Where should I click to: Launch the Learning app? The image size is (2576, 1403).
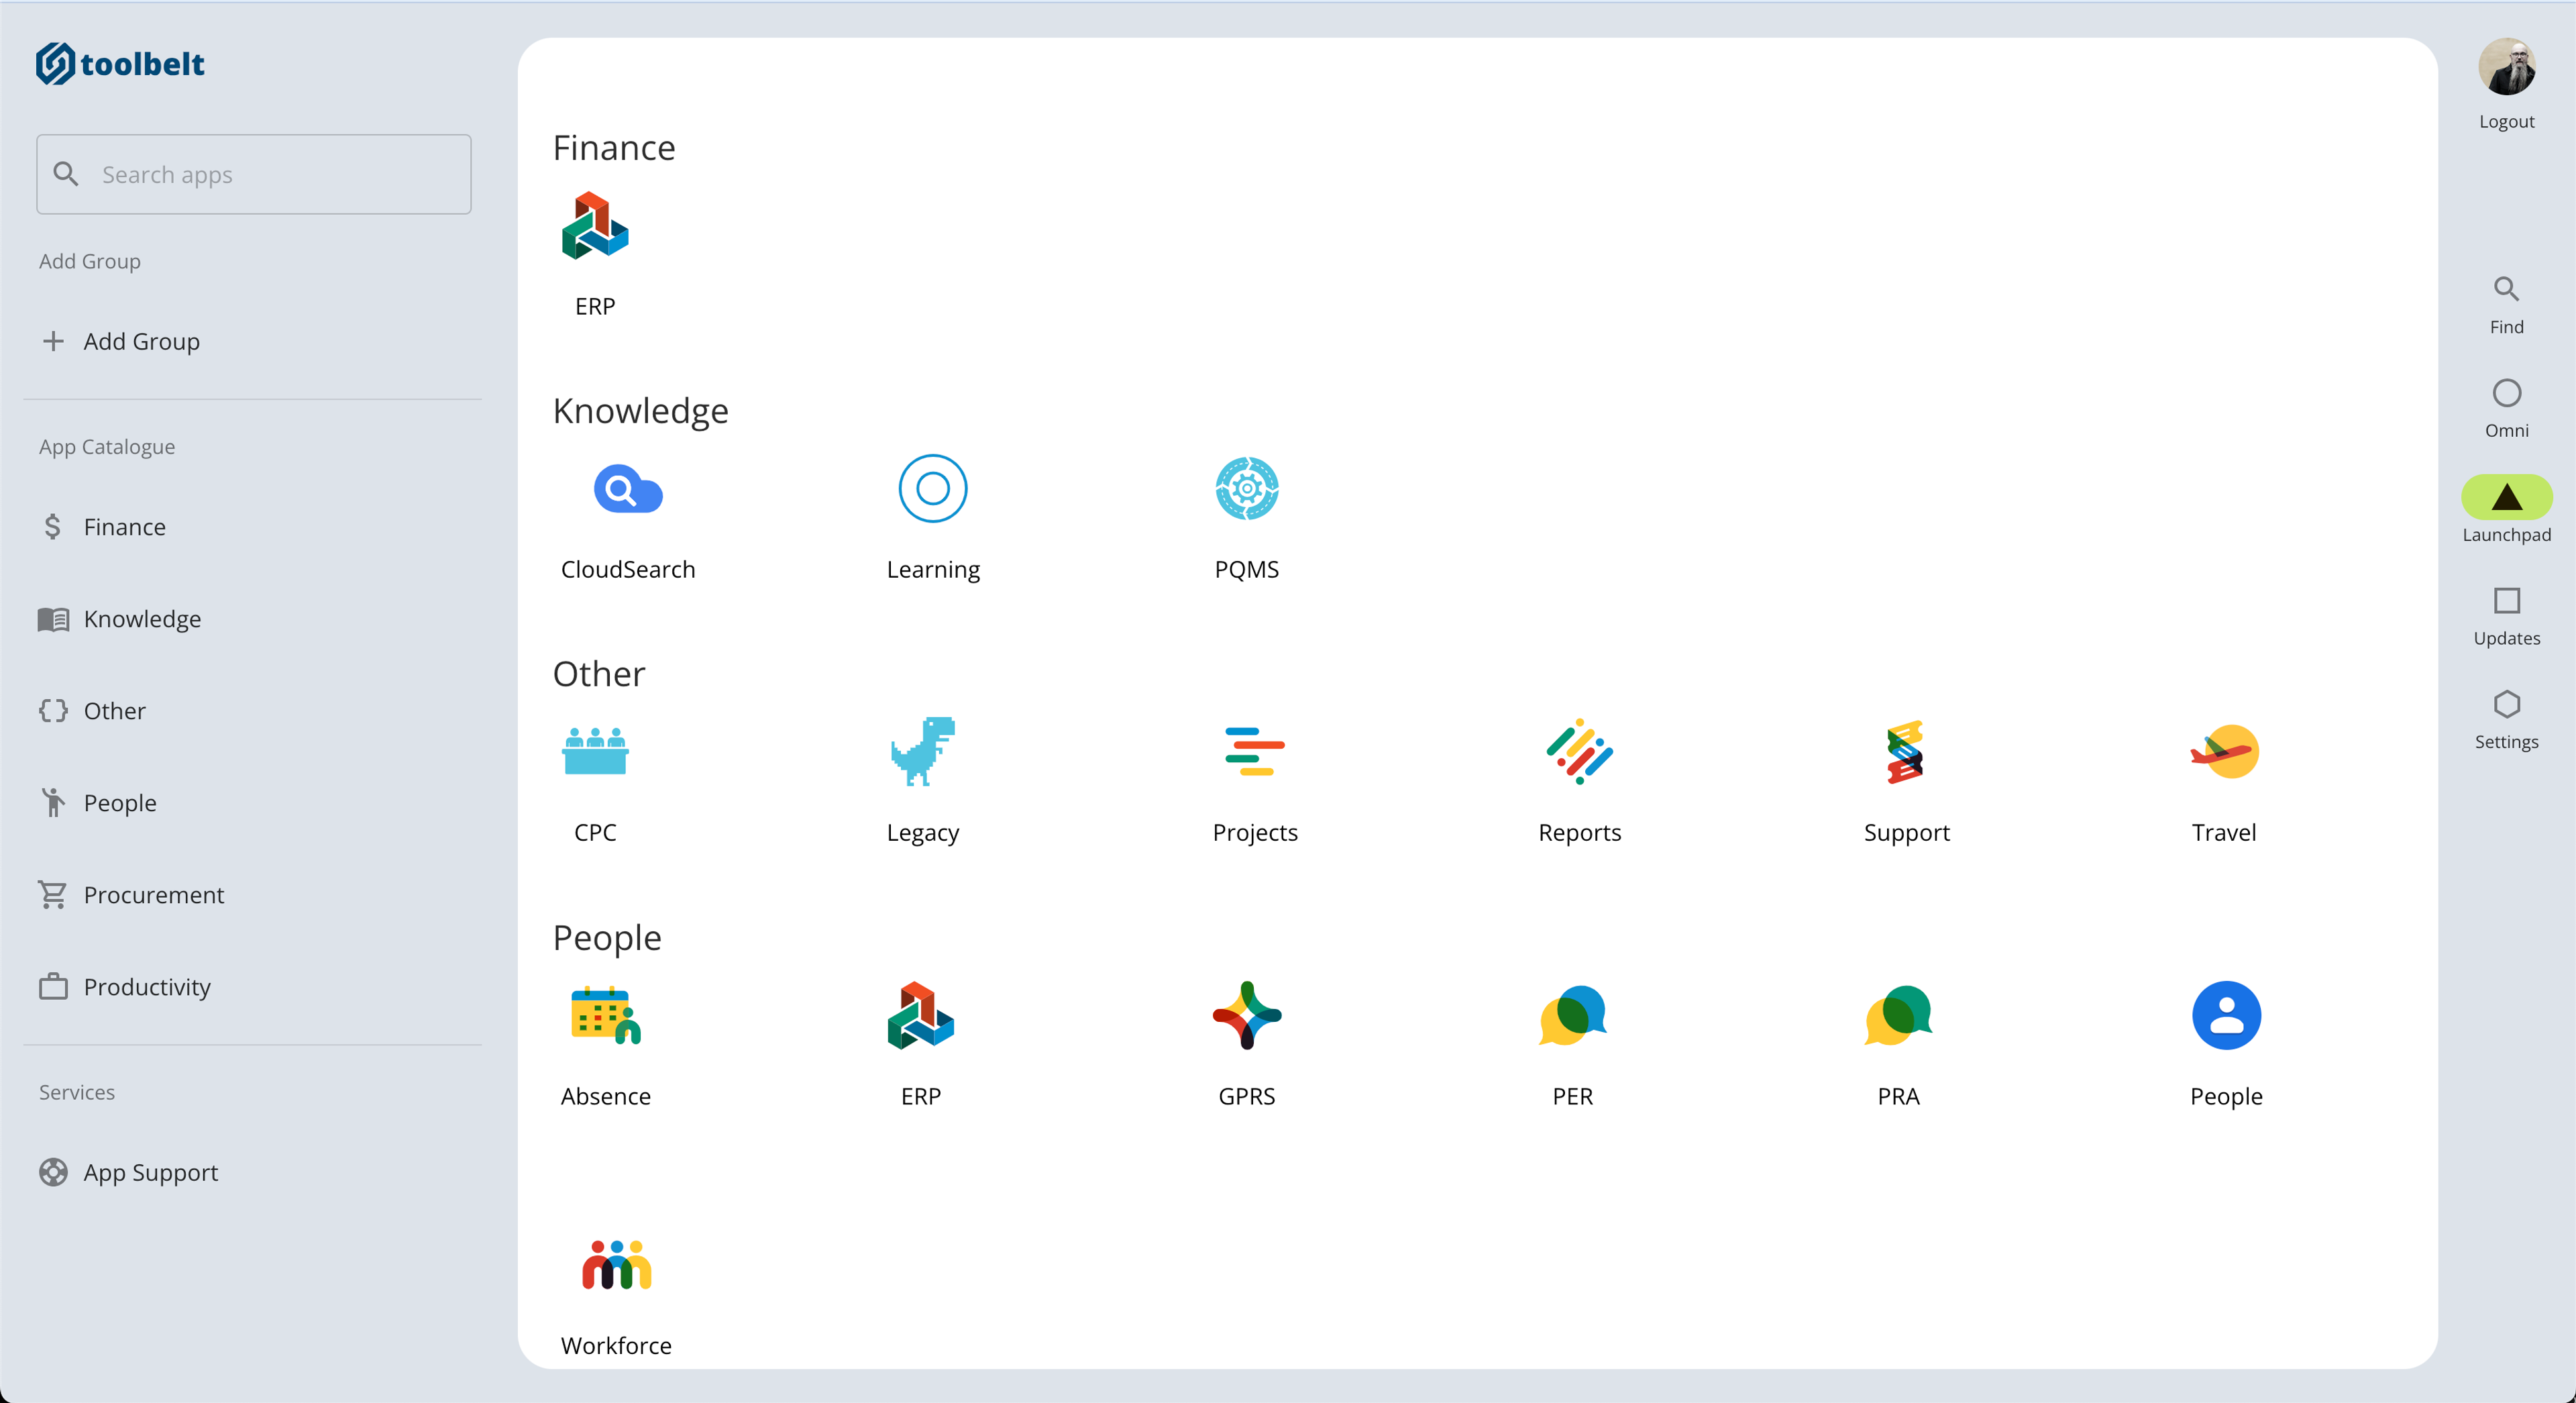pyautogui.click(x=932, y=490)
